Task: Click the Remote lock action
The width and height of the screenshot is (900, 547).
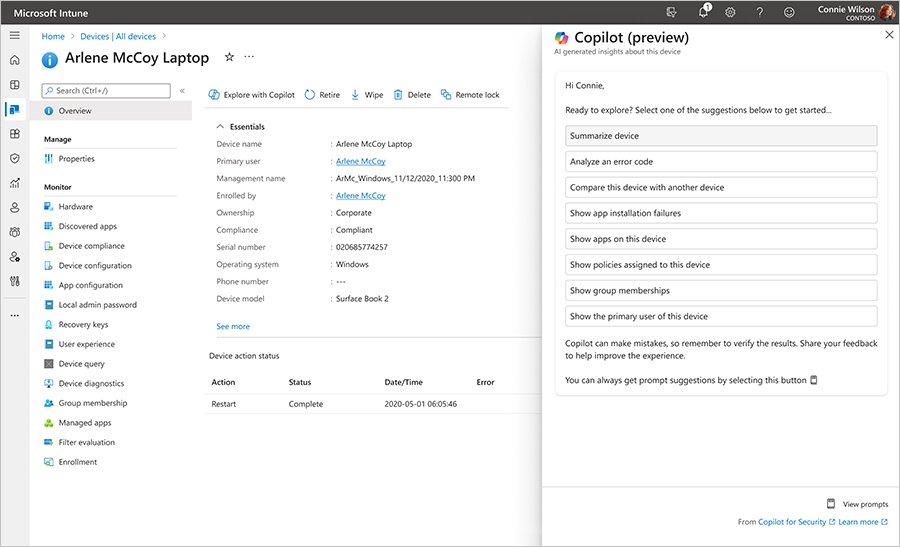Action: coord(470,95)
